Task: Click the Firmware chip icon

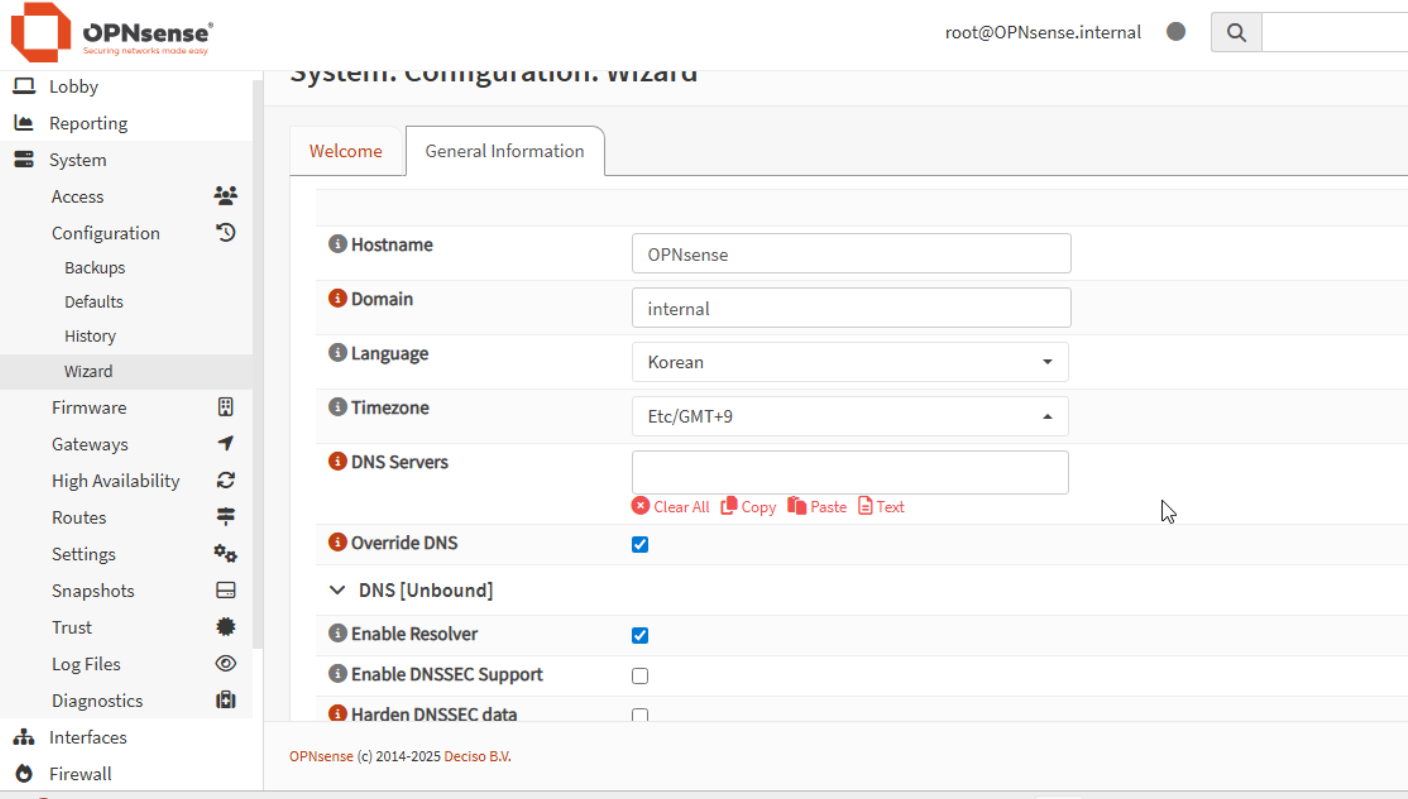Action: point(226,407)
